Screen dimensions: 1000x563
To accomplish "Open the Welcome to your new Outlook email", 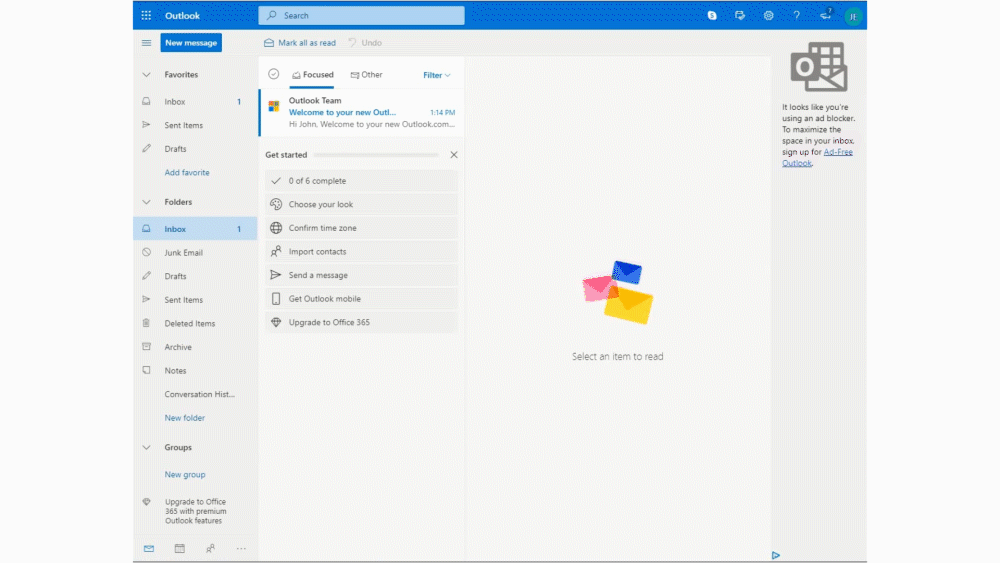I will [362, 112].
